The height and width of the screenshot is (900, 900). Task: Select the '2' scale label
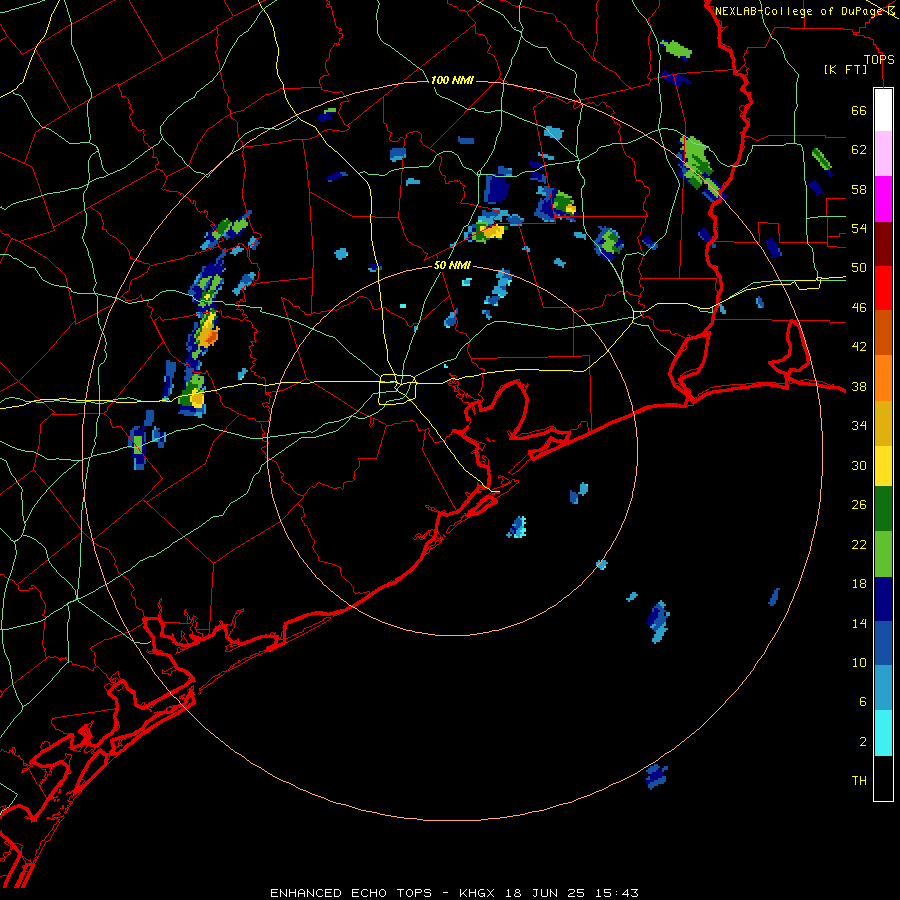coord(863,742)
